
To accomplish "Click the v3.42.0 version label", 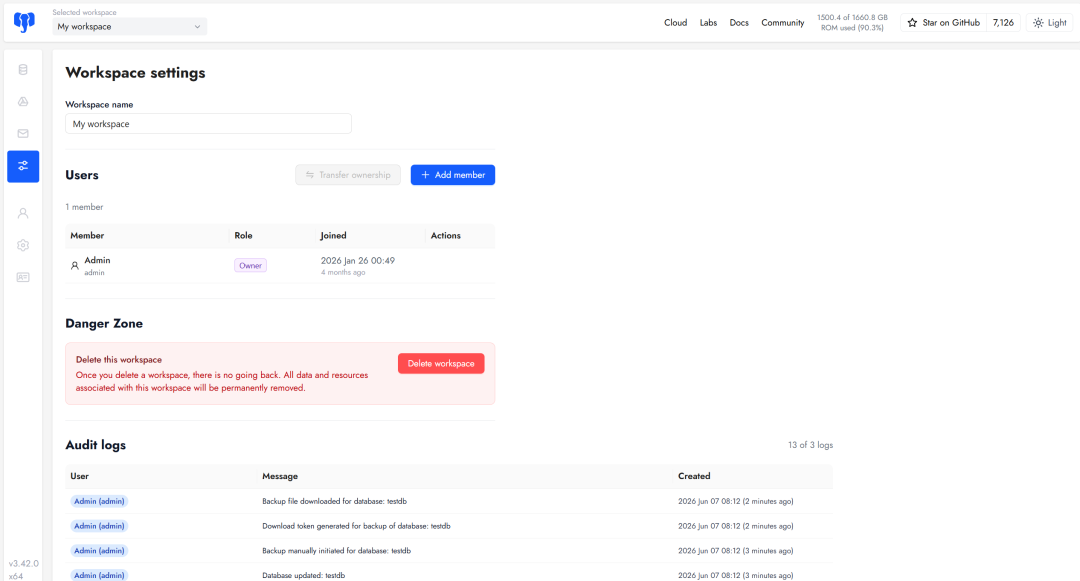I will coord(23,564).
